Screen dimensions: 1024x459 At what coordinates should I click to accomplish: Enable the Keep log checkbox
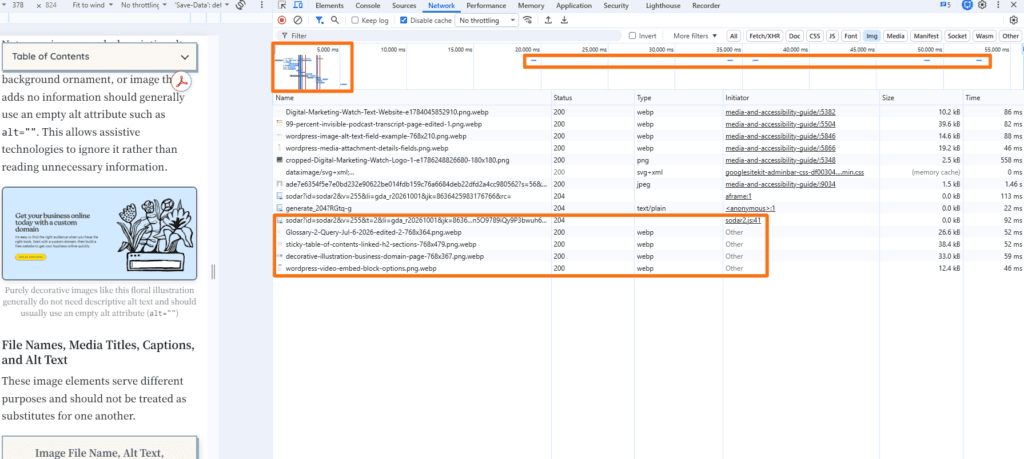coord(355,20)
